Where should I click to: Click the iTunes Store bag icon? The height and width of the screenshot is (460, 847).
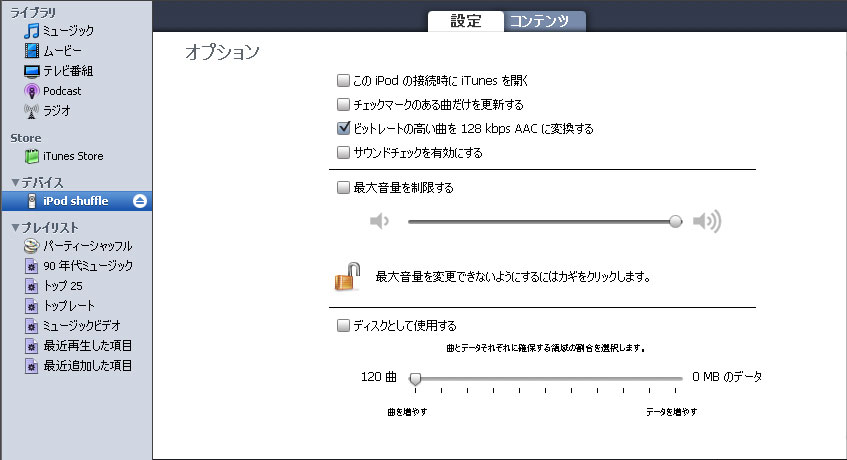(32, 157)
